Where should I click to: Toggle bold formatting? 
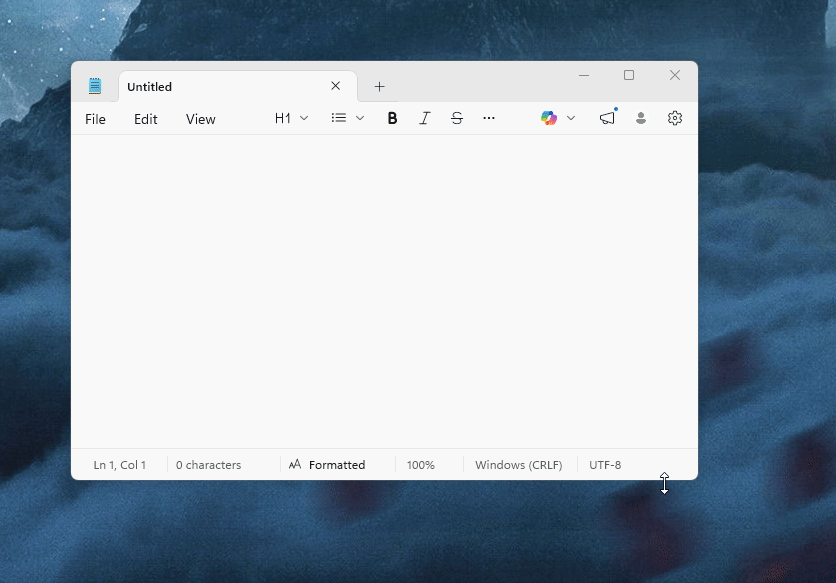coord(392,118)
